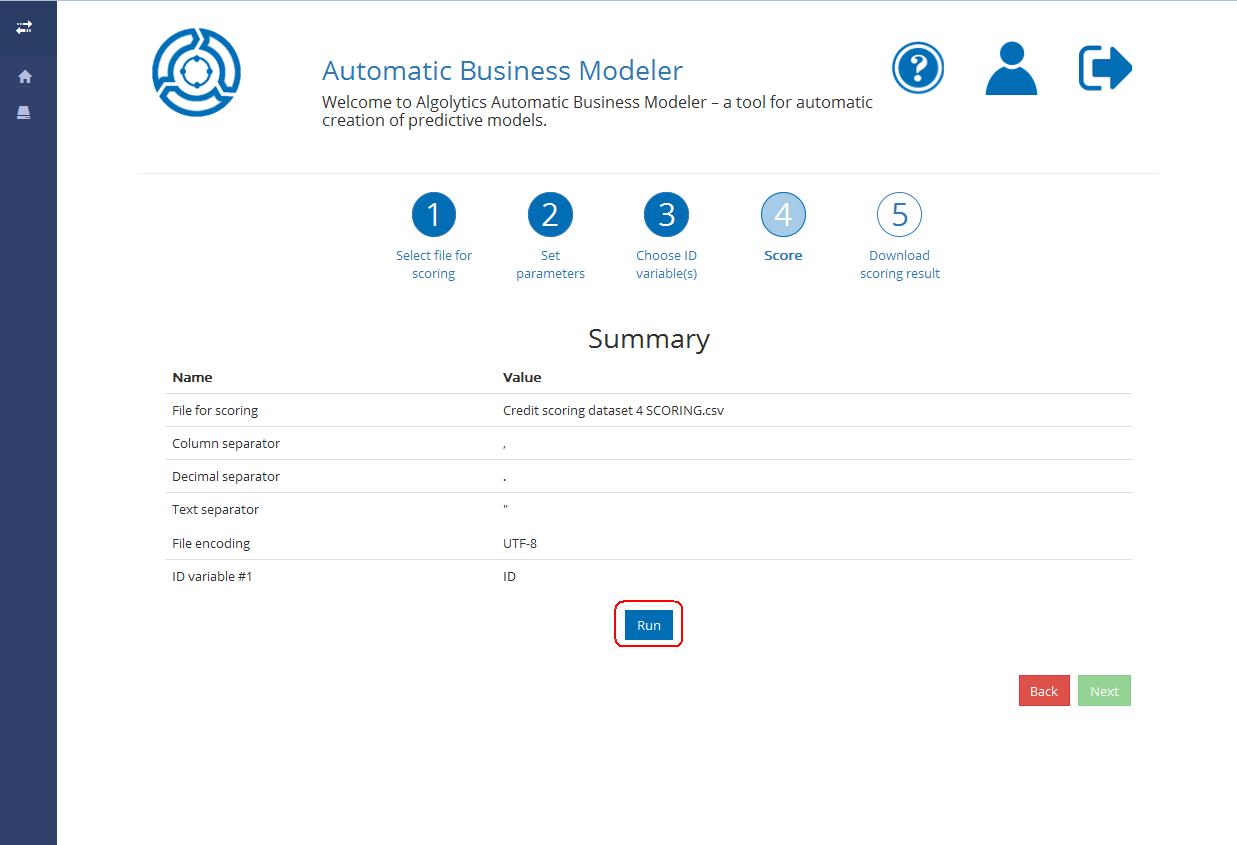Open the help question mark icon
The width and height of the screenshot is (1237, 845).
[917, 68]
